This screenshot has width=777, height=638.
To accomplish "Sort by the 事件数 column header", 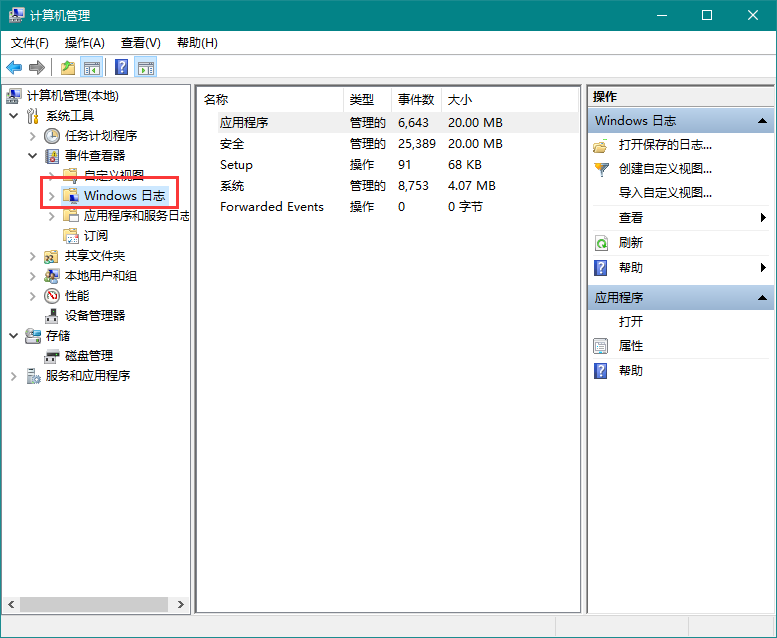I will (x=416, y=100).
